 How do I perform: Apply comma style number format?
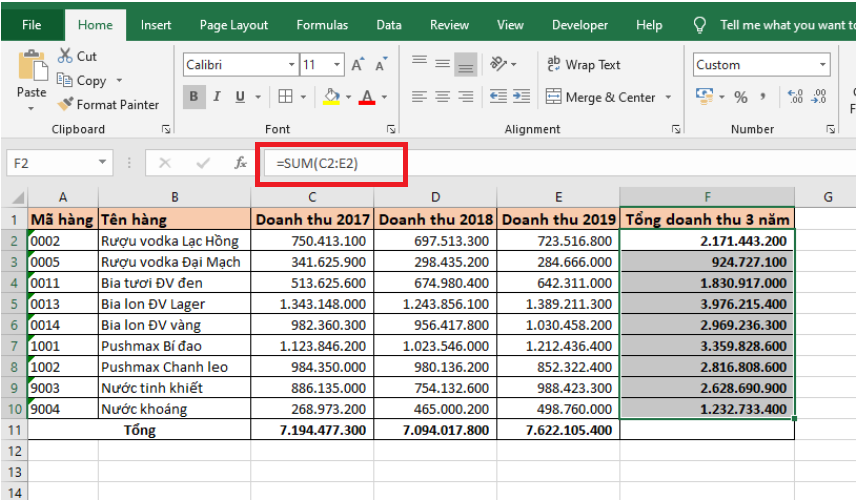(x=763, y=97)
